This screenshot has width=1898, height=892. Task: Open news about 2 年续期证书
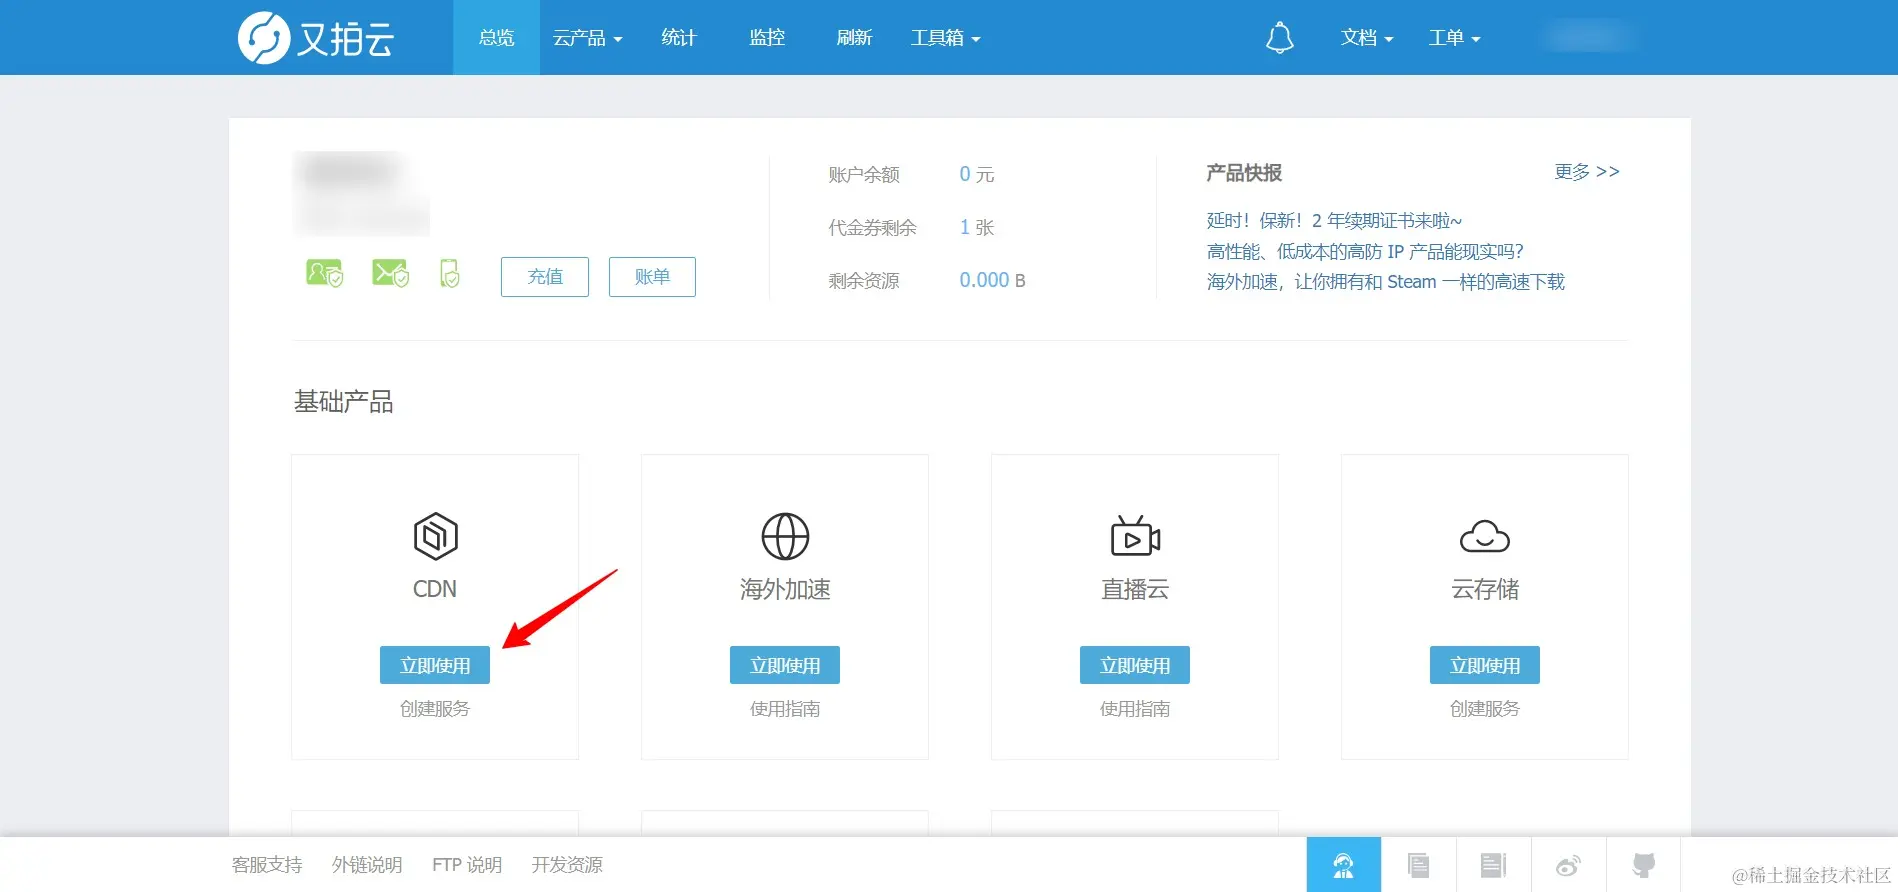pos(1334,221)
